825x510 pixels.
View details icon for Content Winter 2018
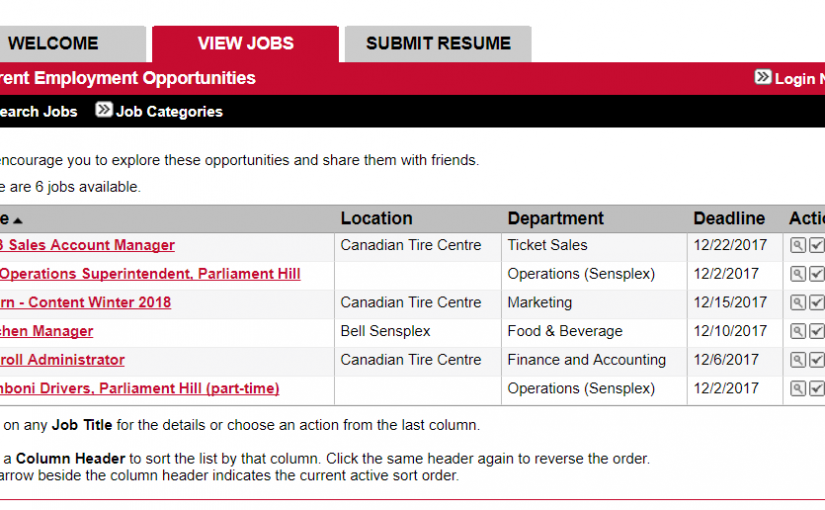[797, 303]
